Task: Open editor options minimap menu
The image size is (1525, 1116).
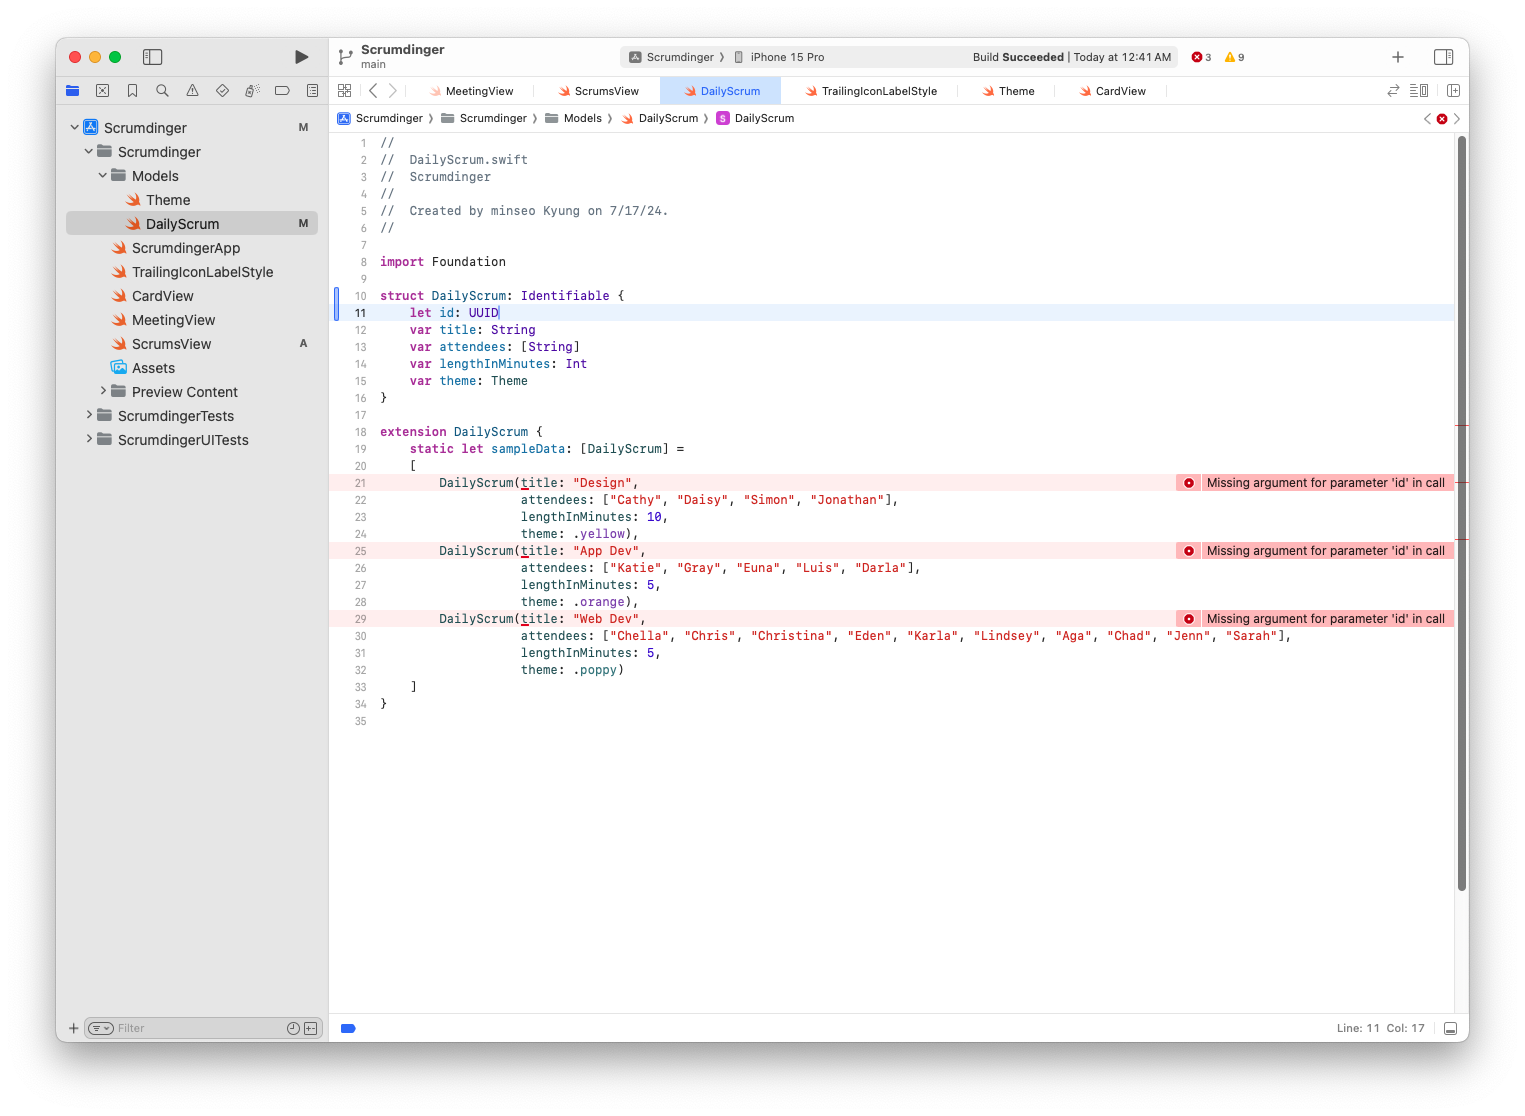Action: point(1419,91)
